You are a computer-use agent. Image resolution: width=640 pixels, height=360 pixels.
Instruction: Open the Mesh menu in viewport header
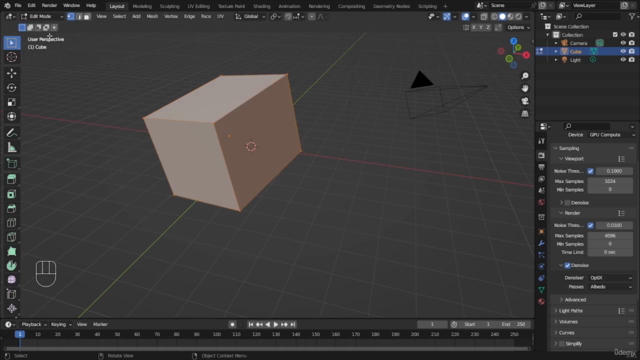pyautogui.click(x=152, y=17)
